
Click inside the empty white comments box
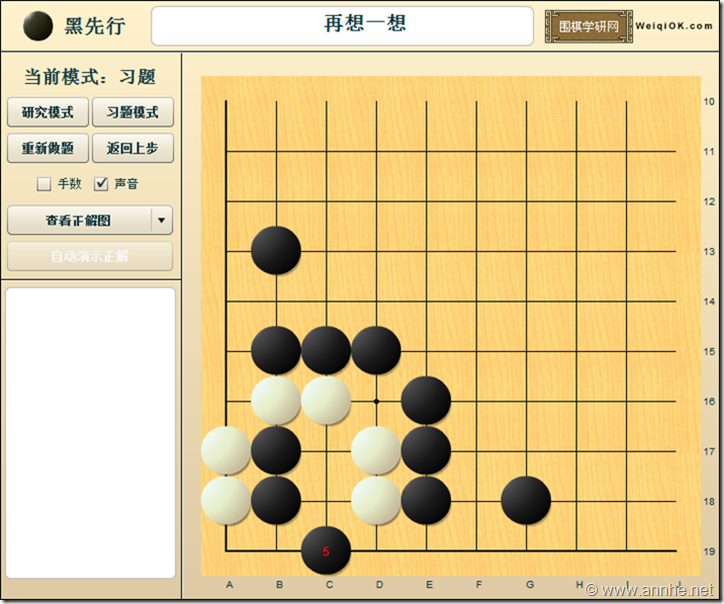click(x=91, y=432)
